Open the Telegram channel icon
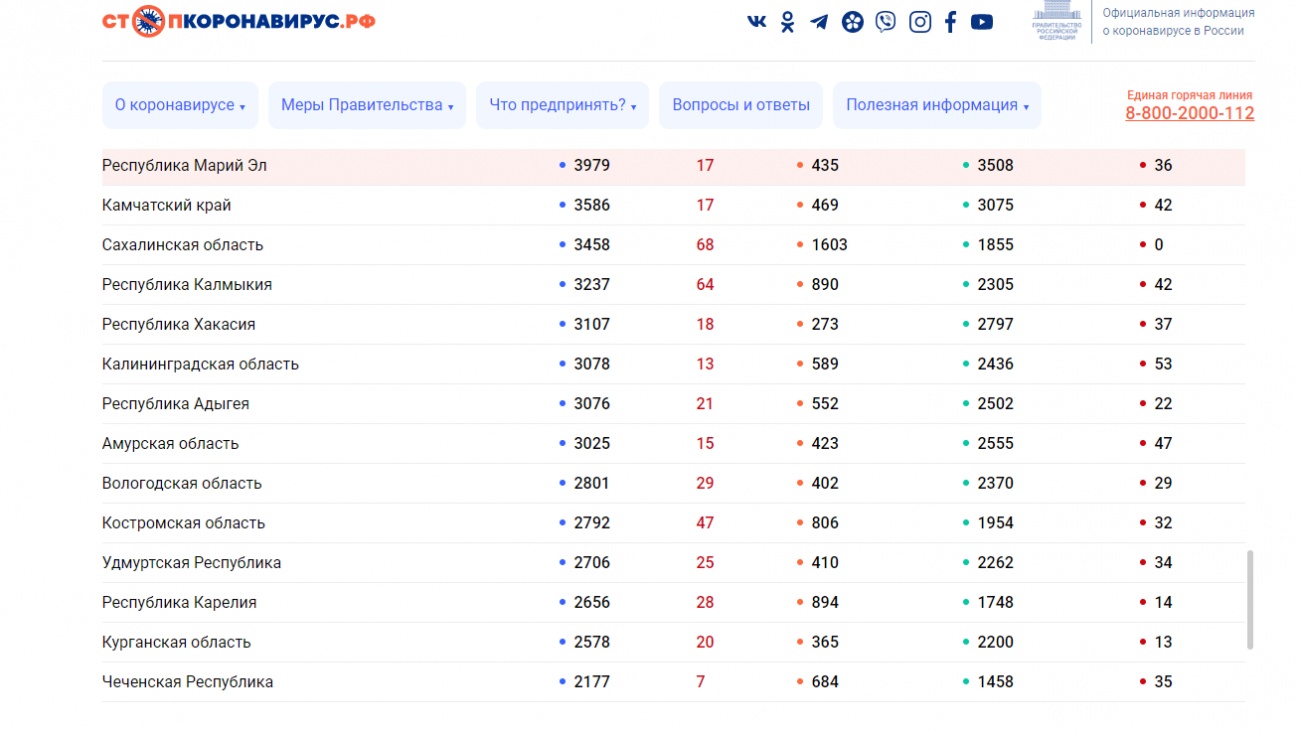 click(819, 22)
